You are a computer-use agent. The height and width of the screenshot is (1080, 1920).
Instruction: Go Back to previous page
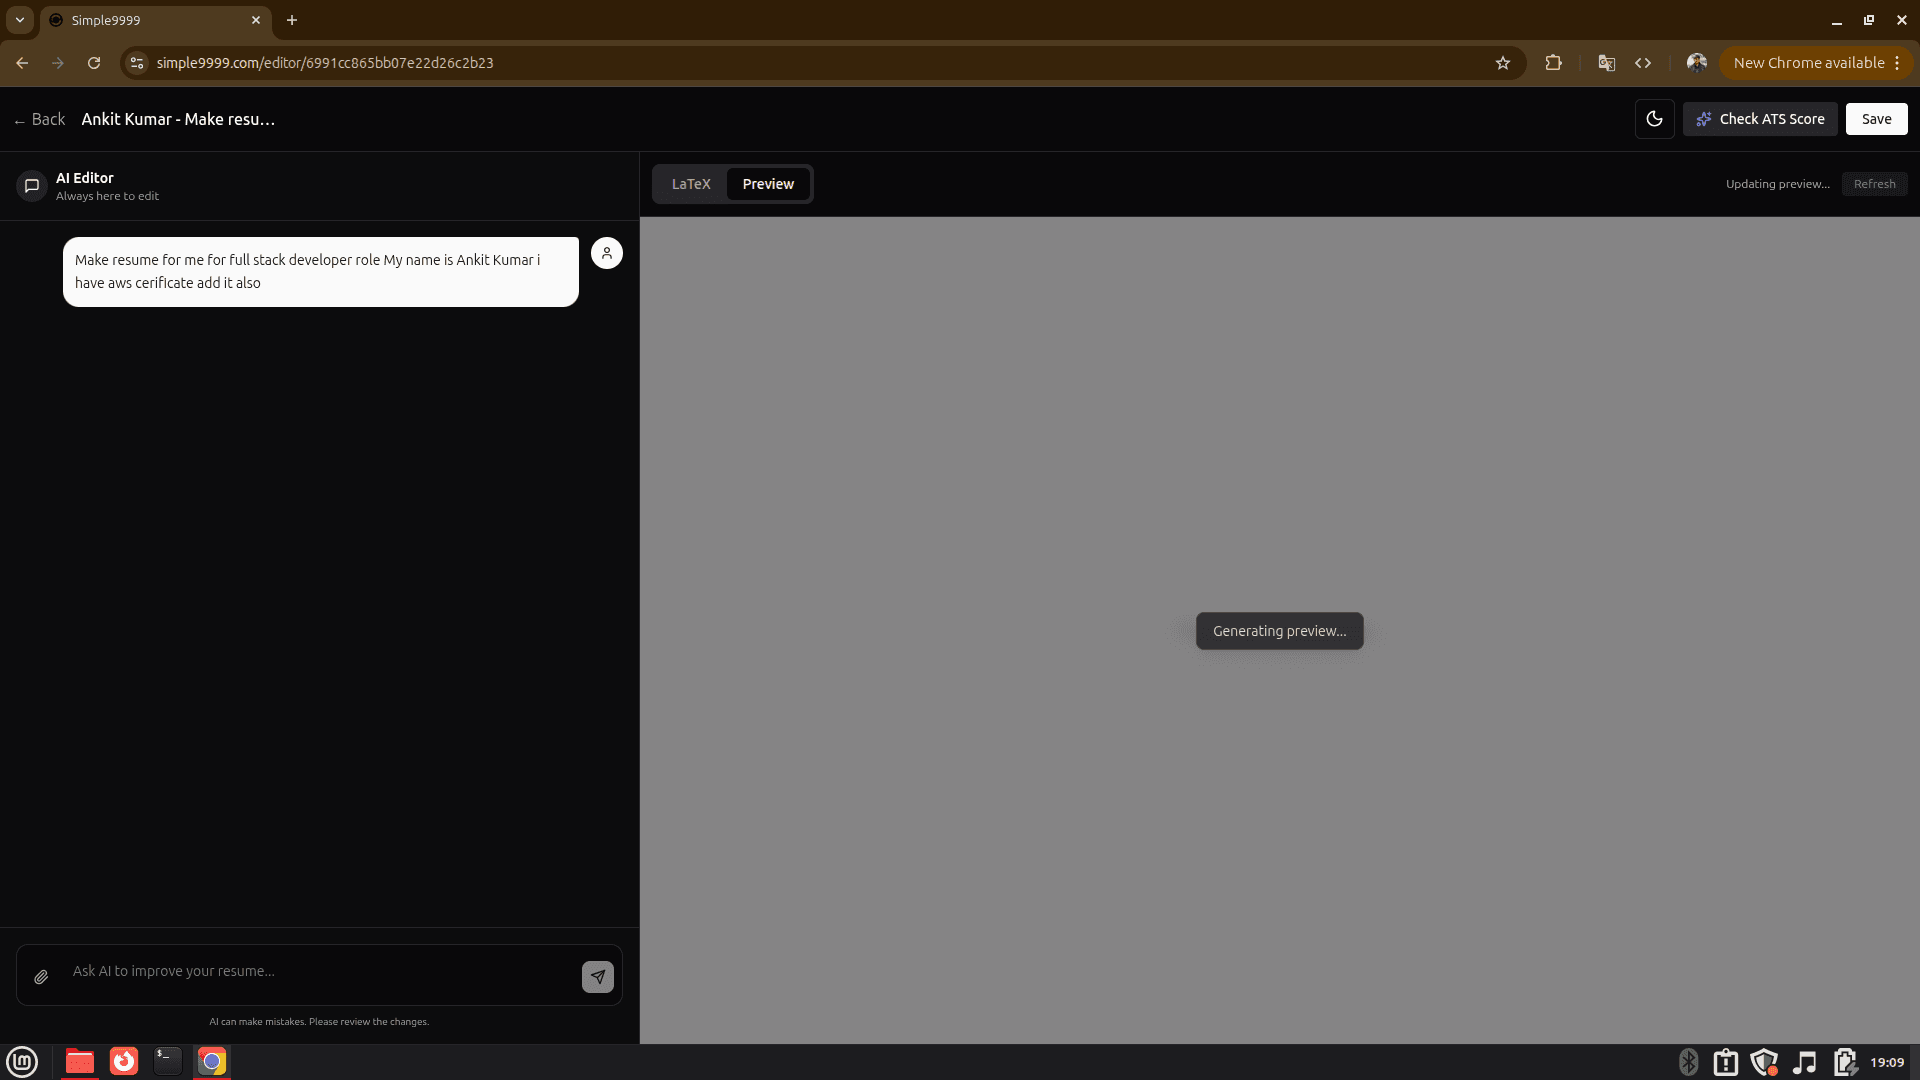[39, 119]
